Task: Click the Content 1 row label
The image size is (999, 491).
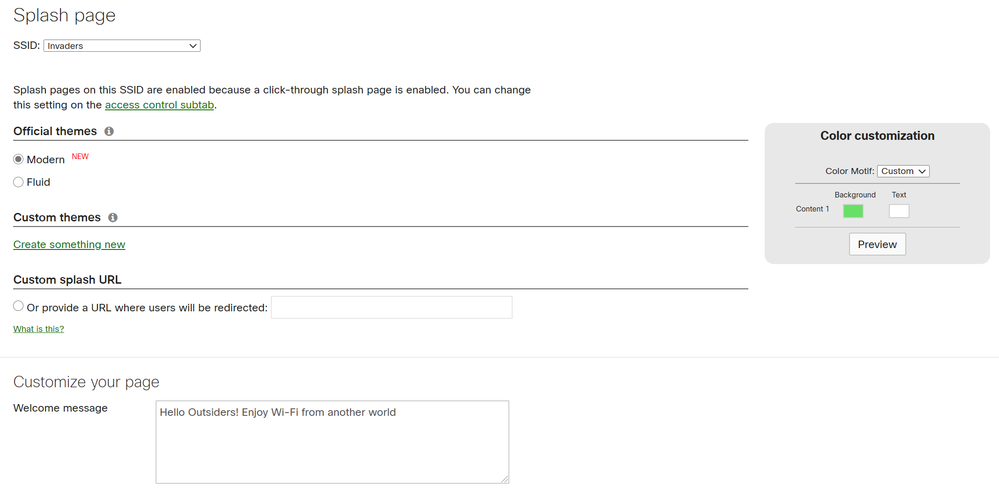Action: pyautogui.click(x=813, y=209)
